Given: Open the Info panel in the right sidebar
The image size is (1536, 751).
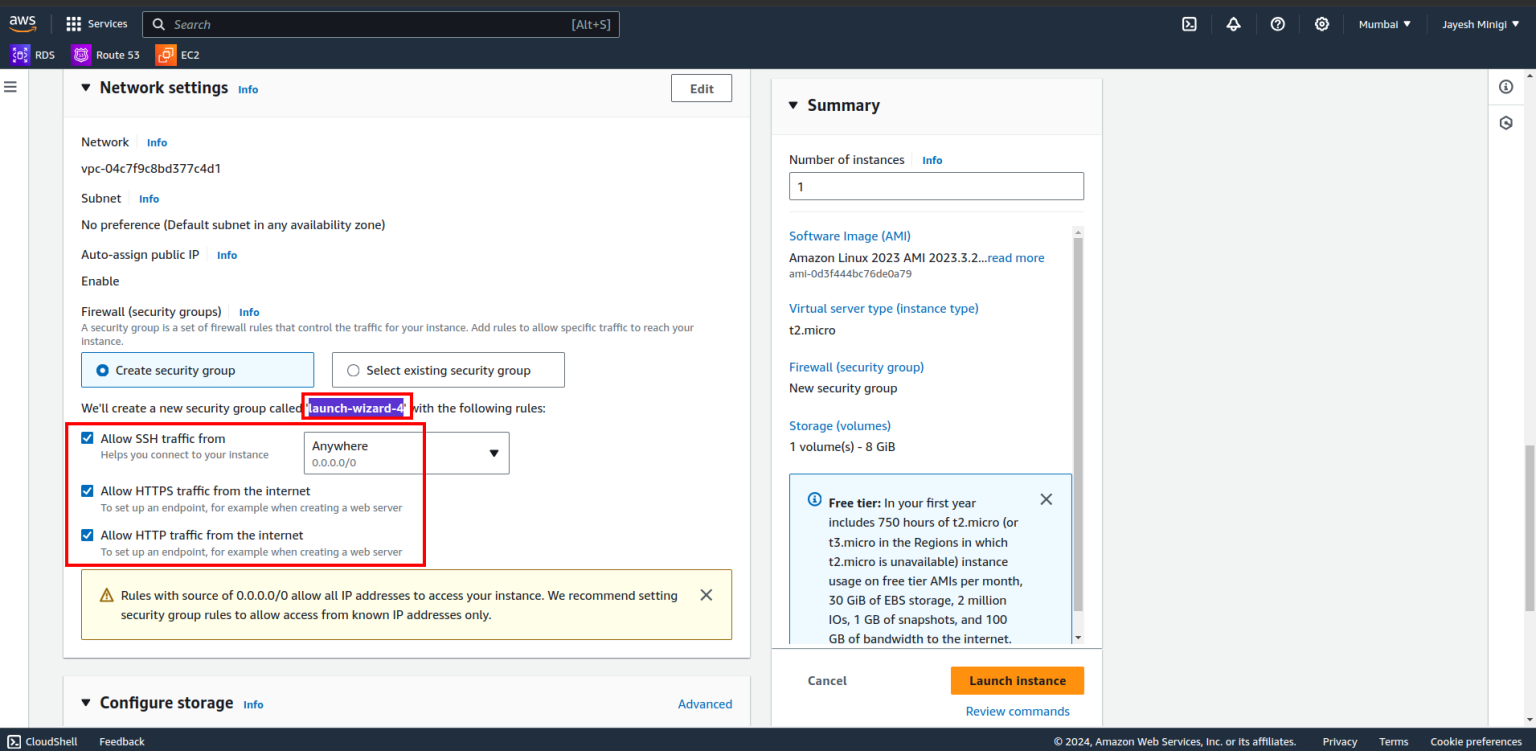Looking at the screenshot, I should 1506,87.
